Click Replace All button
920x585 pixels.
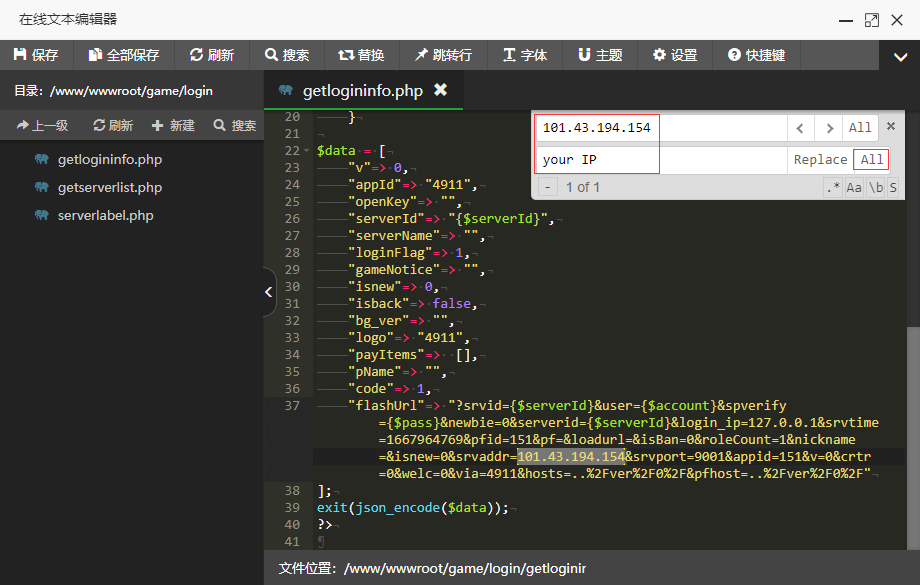[x=872, y=160]
